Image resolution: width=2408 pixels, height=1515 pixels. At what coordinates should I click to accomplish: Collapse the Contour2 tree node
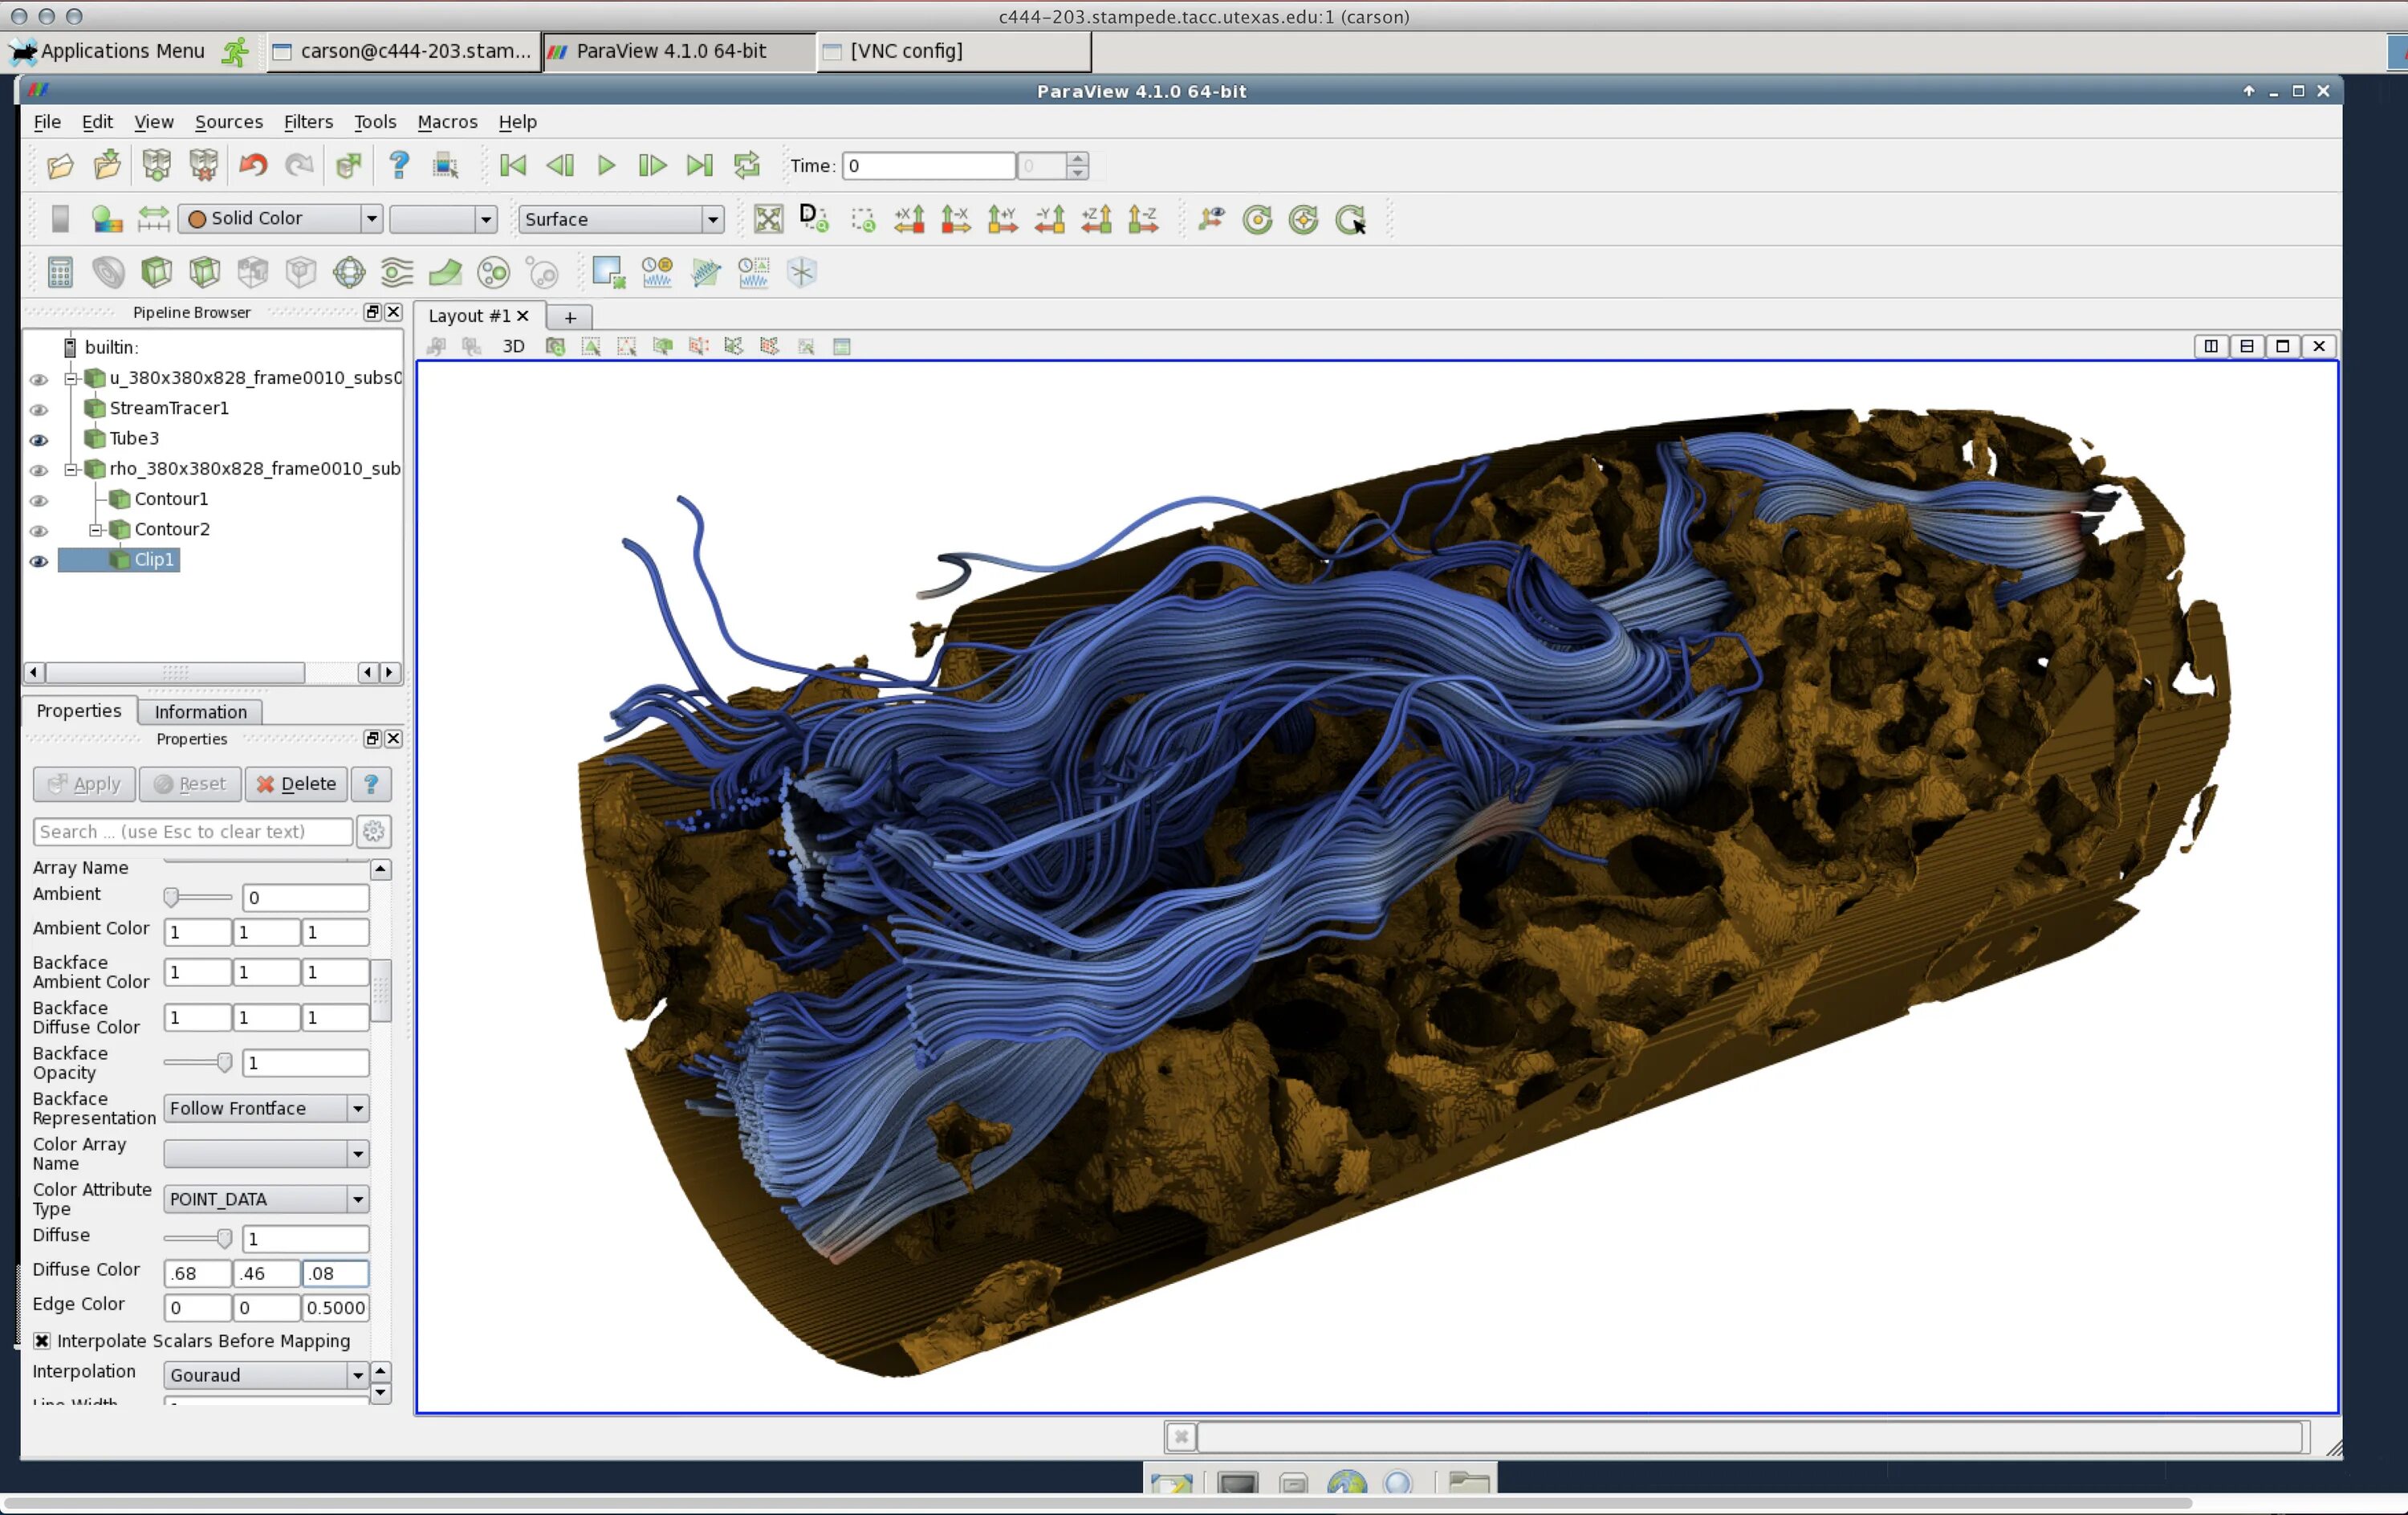coord(96,530)
